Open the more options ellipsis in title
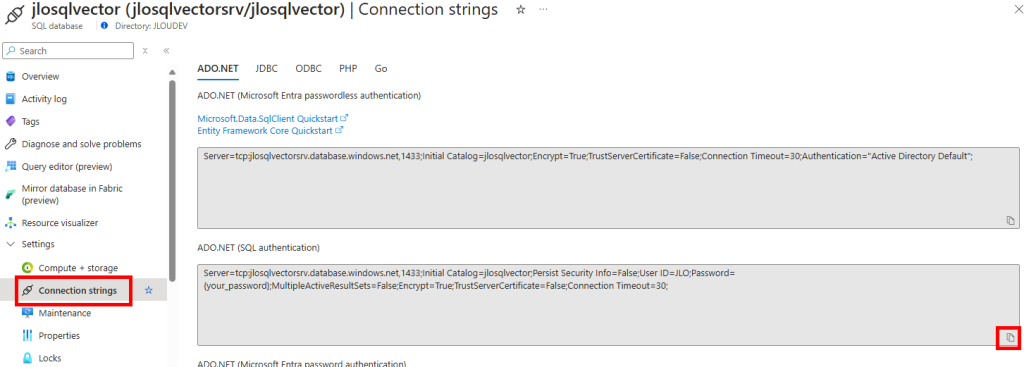 click(x=543, y=10)
